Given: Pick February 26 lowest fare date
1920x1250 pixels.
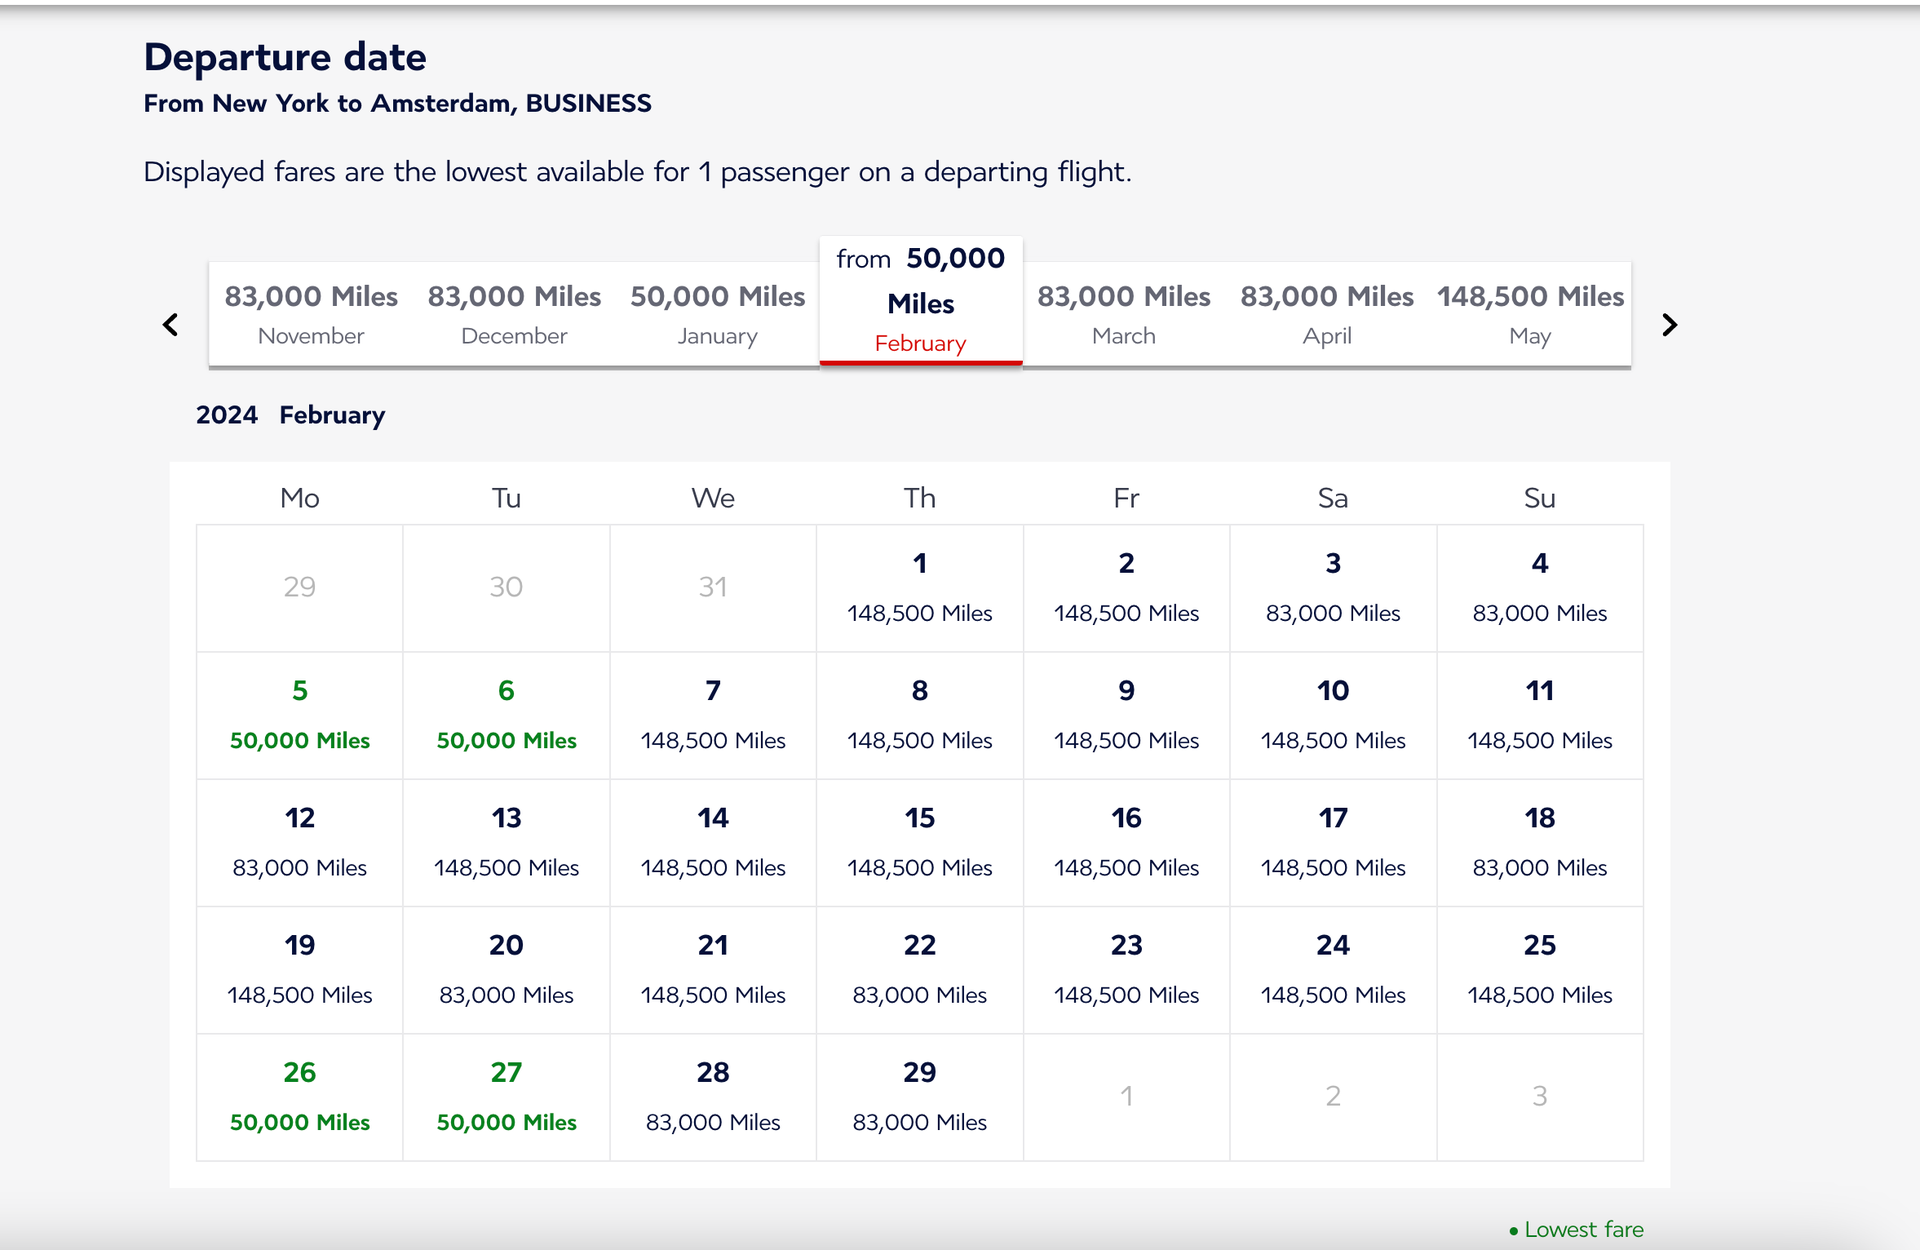Looking at the screenshot, I should coord(299,1095).
